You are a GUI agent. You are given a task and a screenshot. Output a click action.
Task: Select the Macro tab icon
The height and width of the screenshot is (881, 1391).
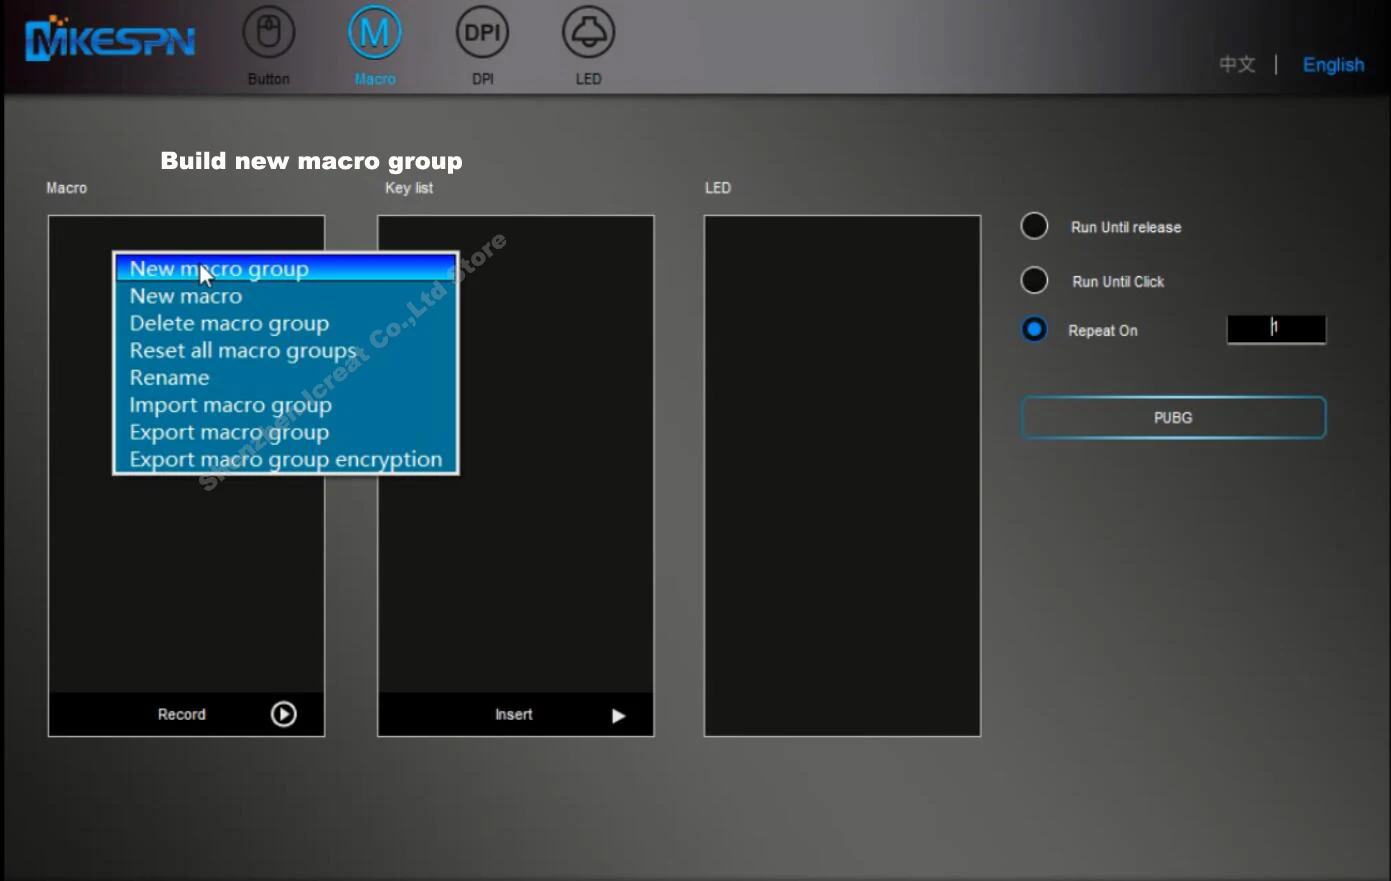click(374, 33)
